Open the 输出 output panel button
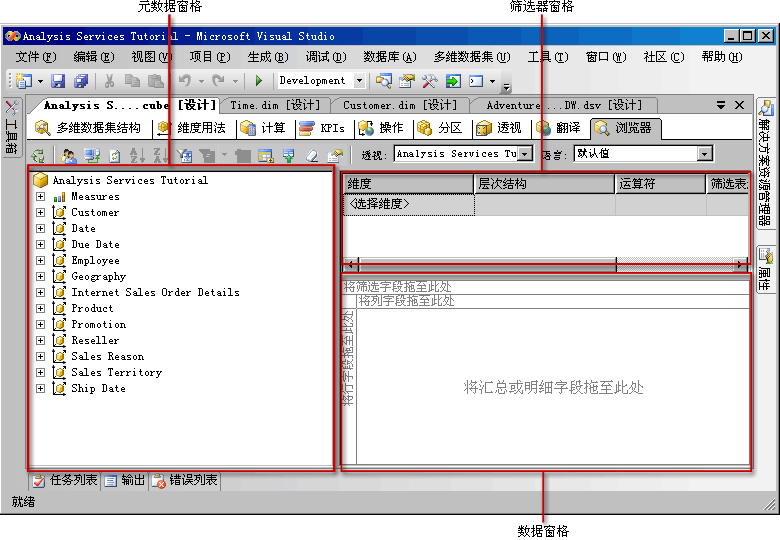Image resolution: width=780 pixels, height=540 pixels. point(125,480)
